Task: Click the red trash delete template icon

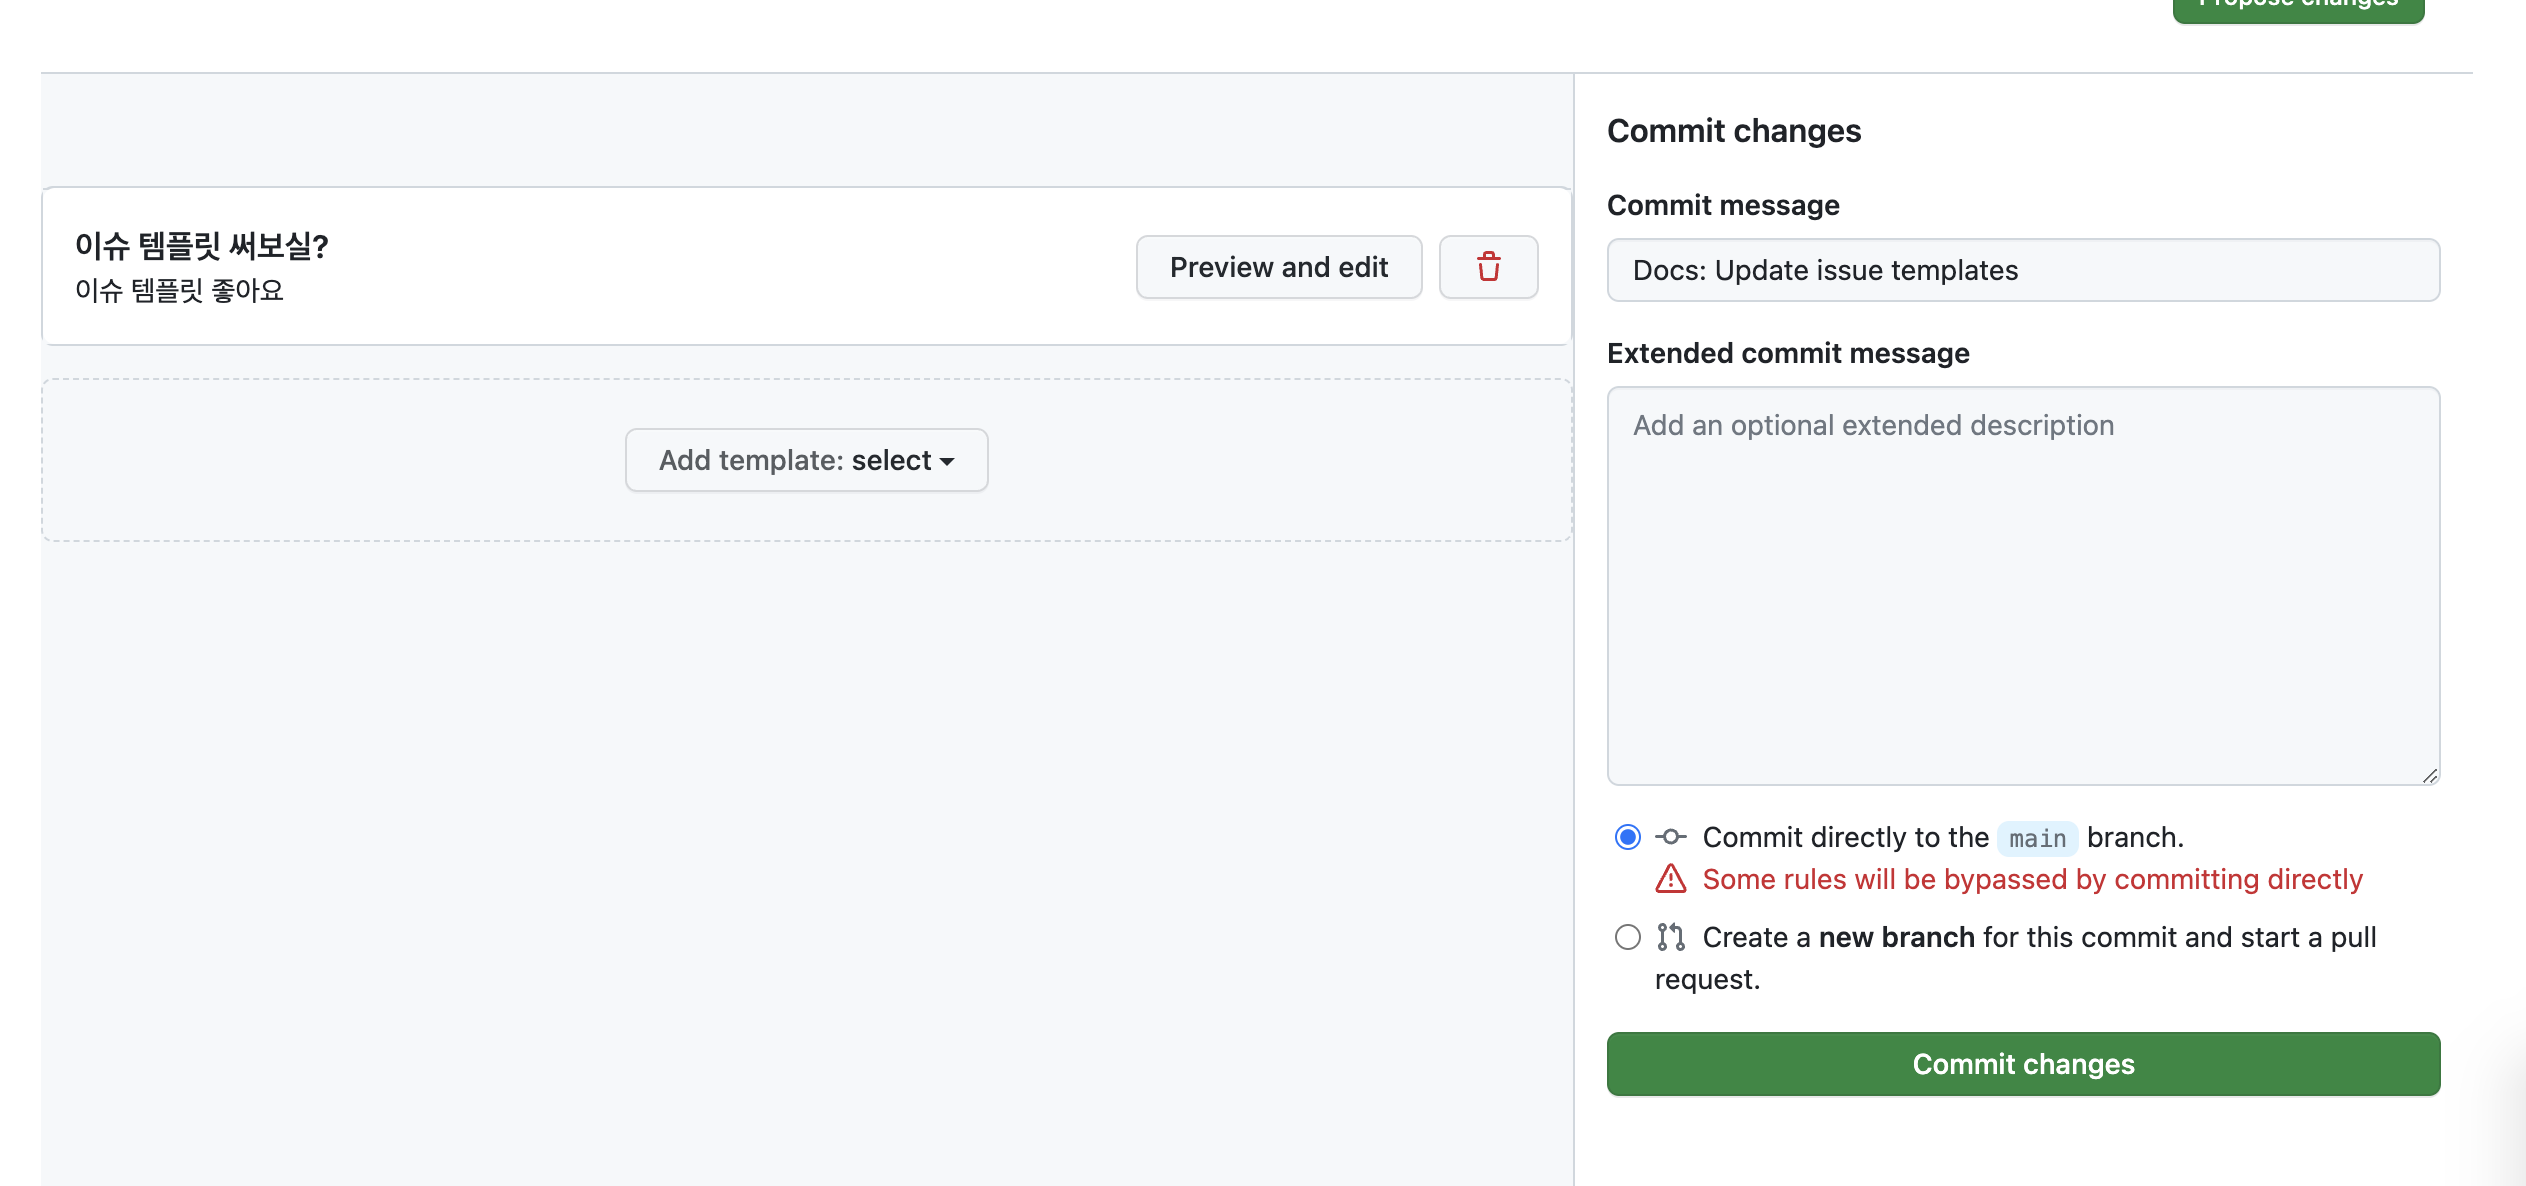Action: [x=1488, y=267]
